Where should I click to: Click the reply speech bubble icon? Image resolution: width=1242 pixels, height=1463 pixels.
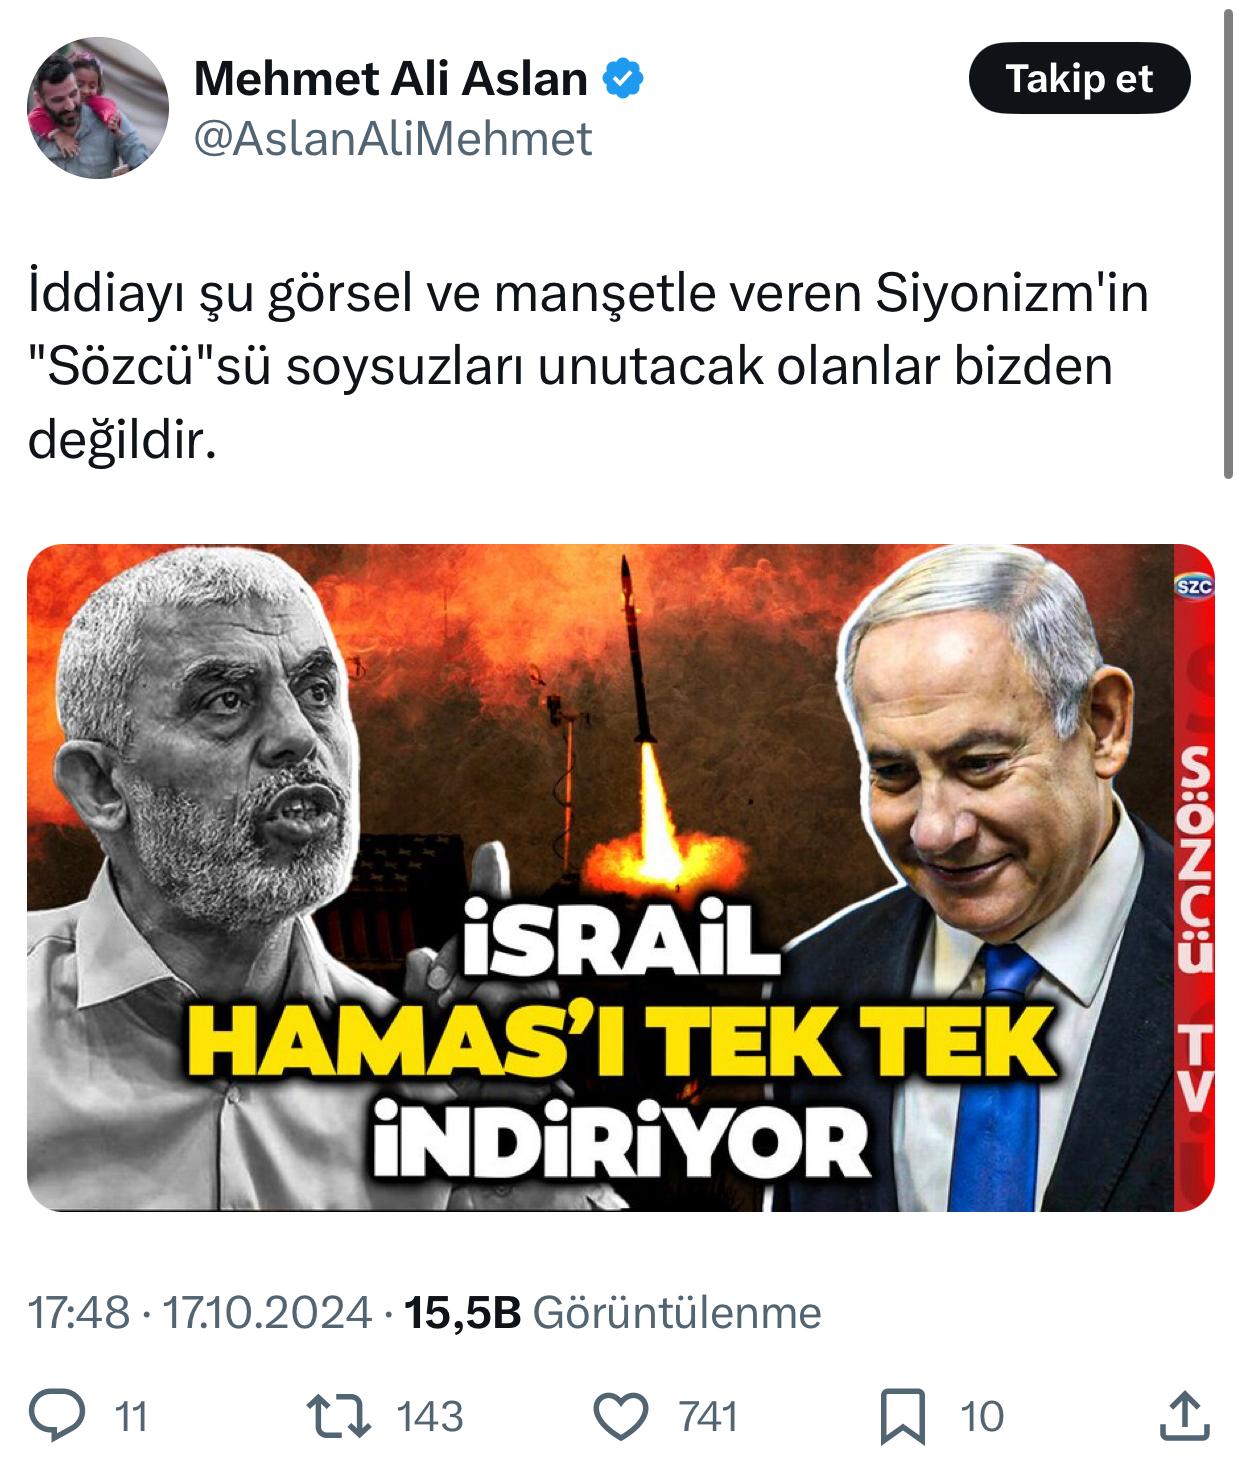[57, 1415]
